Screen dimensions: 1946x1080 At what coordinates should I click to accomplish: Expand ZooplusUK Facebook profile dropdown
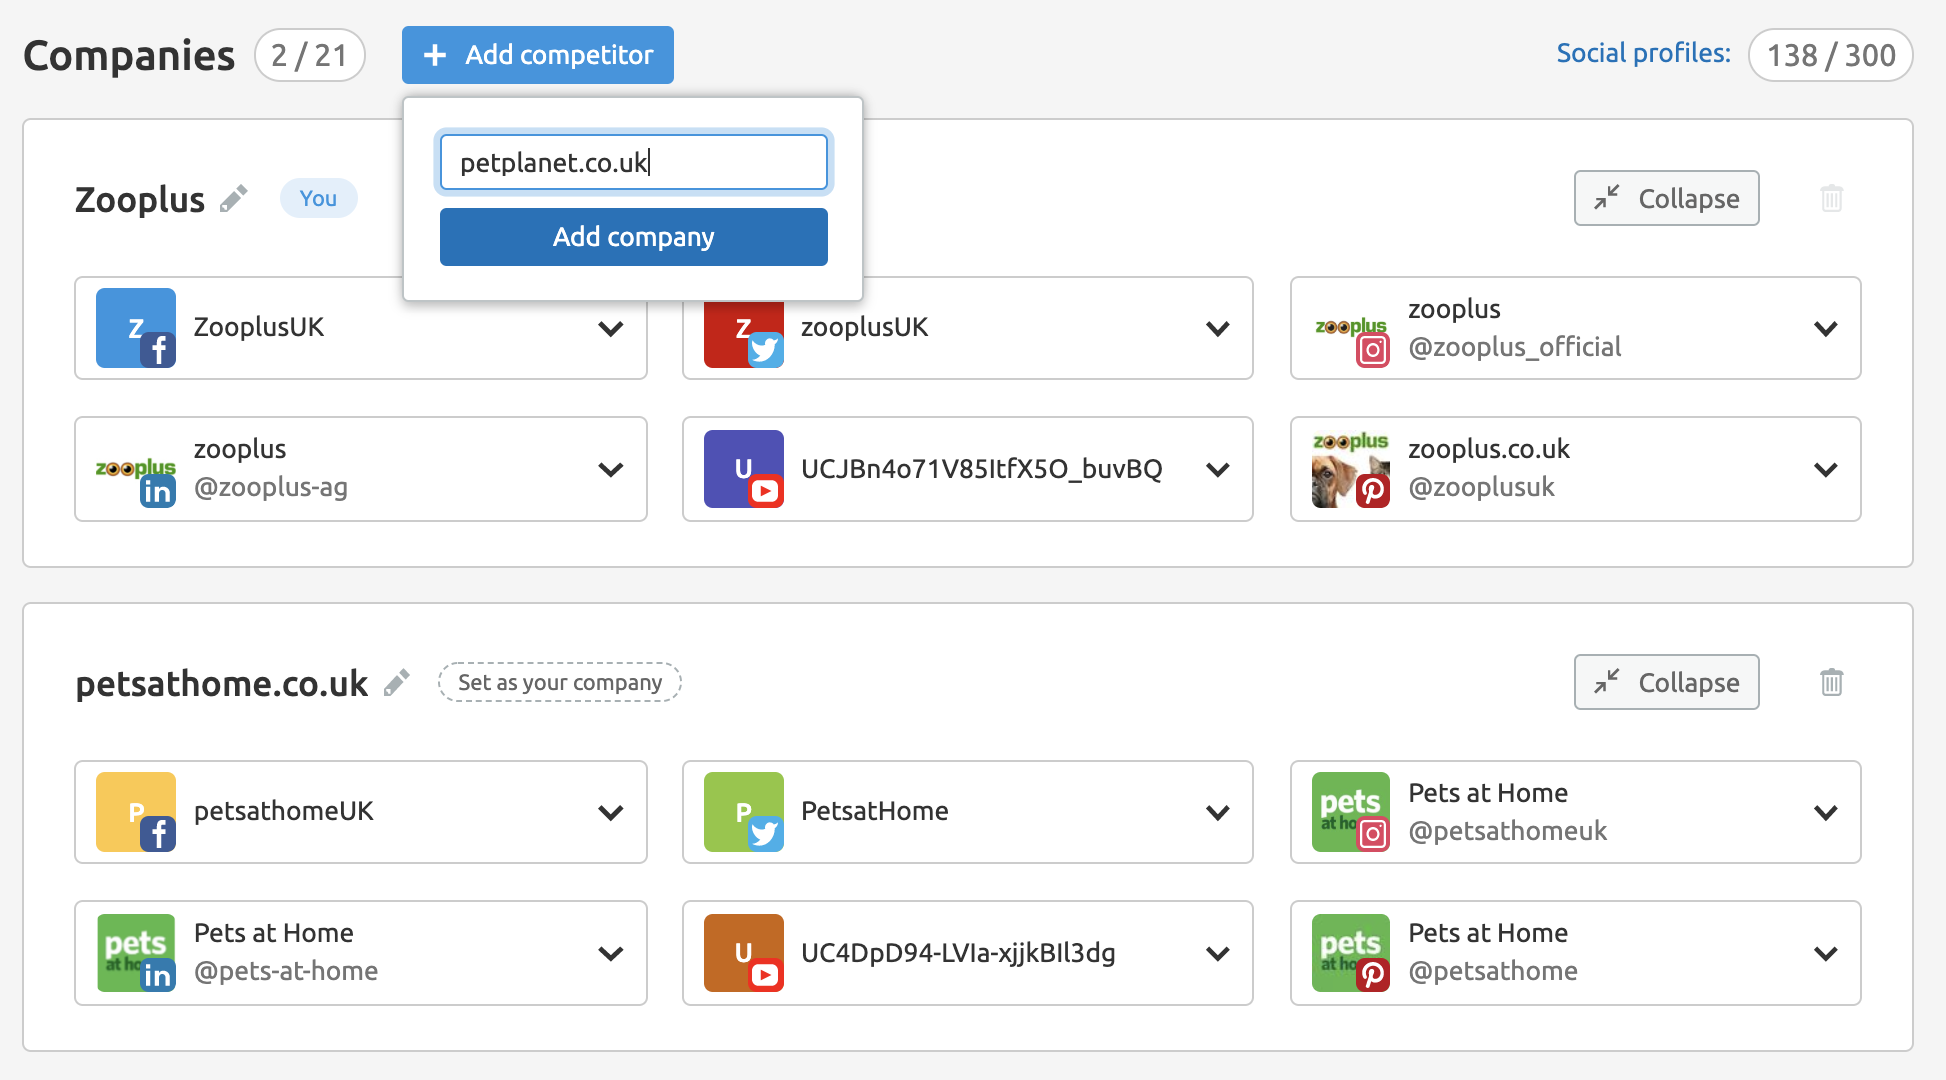point(611,328)
